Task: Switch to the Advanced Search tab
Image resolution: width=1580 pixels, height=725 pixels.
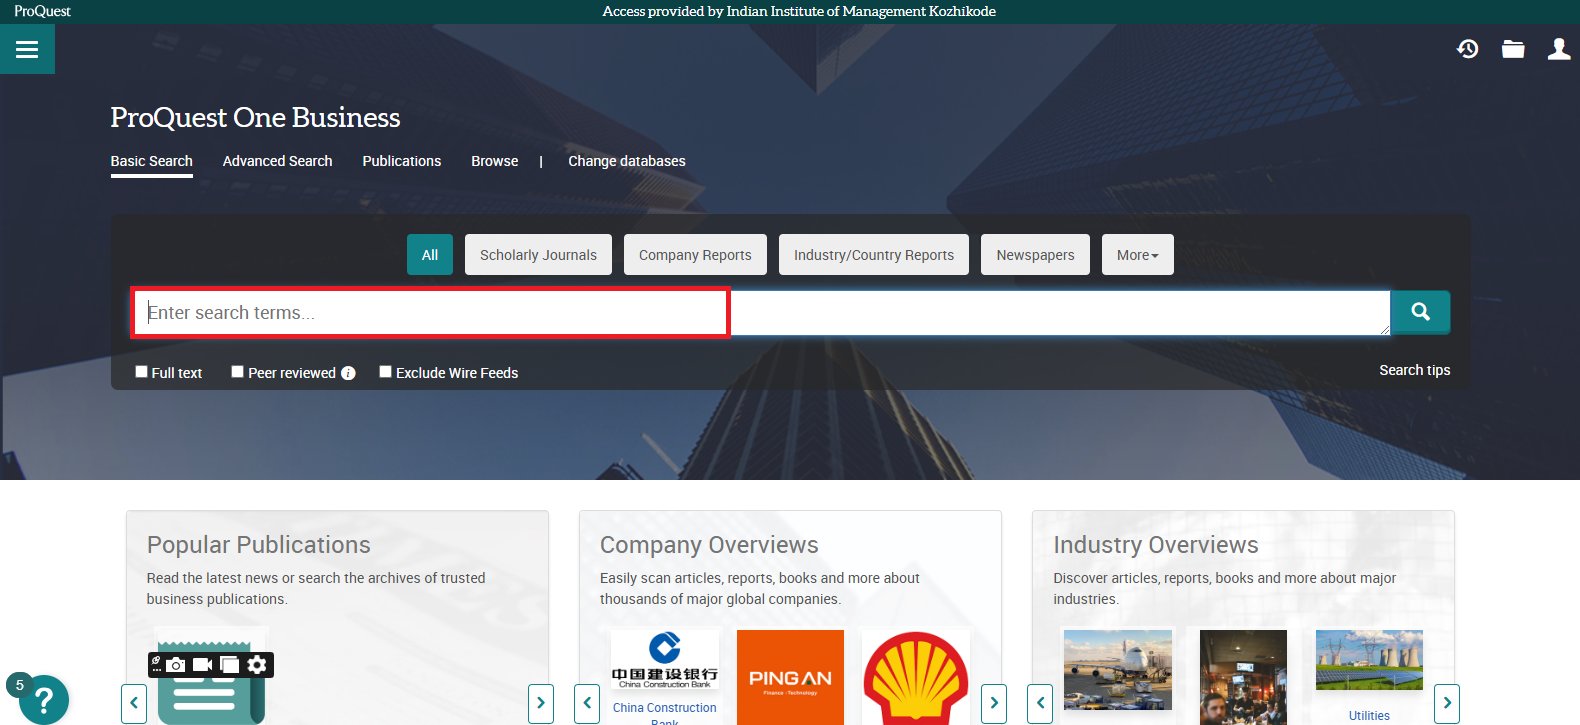Action: pyautogui.click(x=277, y=161)
